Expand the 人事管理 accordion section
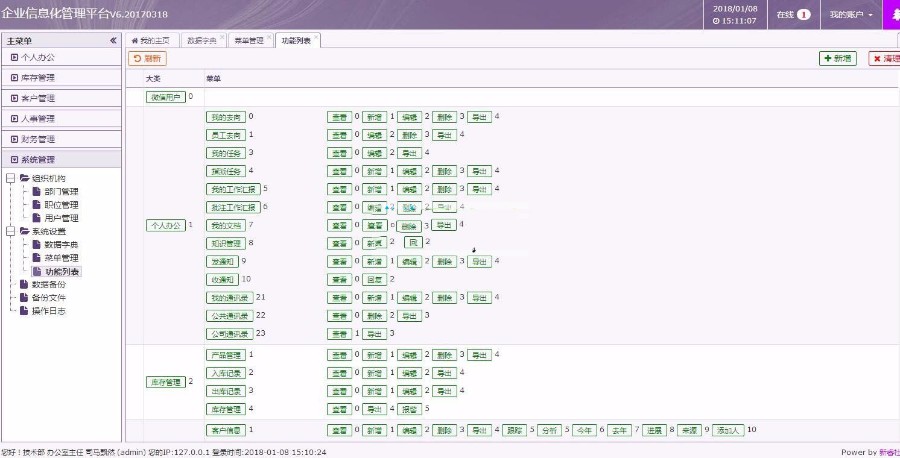The image size is (900, 458). (61, 119)
